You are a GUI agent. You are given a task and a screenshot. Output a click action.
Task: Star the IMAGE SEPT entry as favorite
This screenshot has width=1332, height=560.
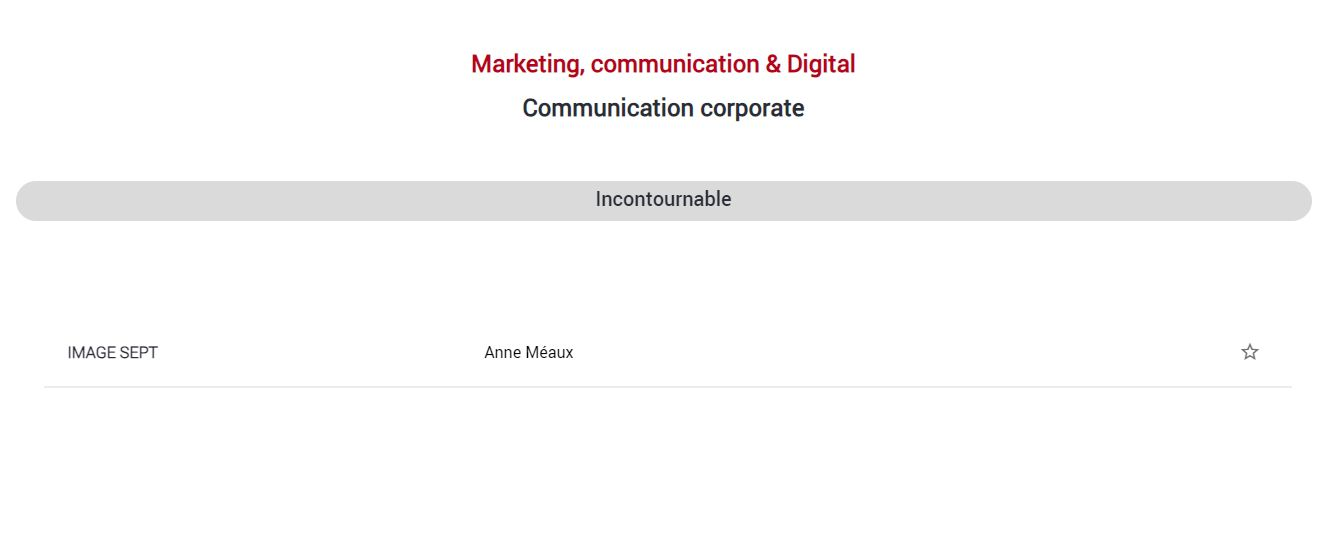(1250, 352)
